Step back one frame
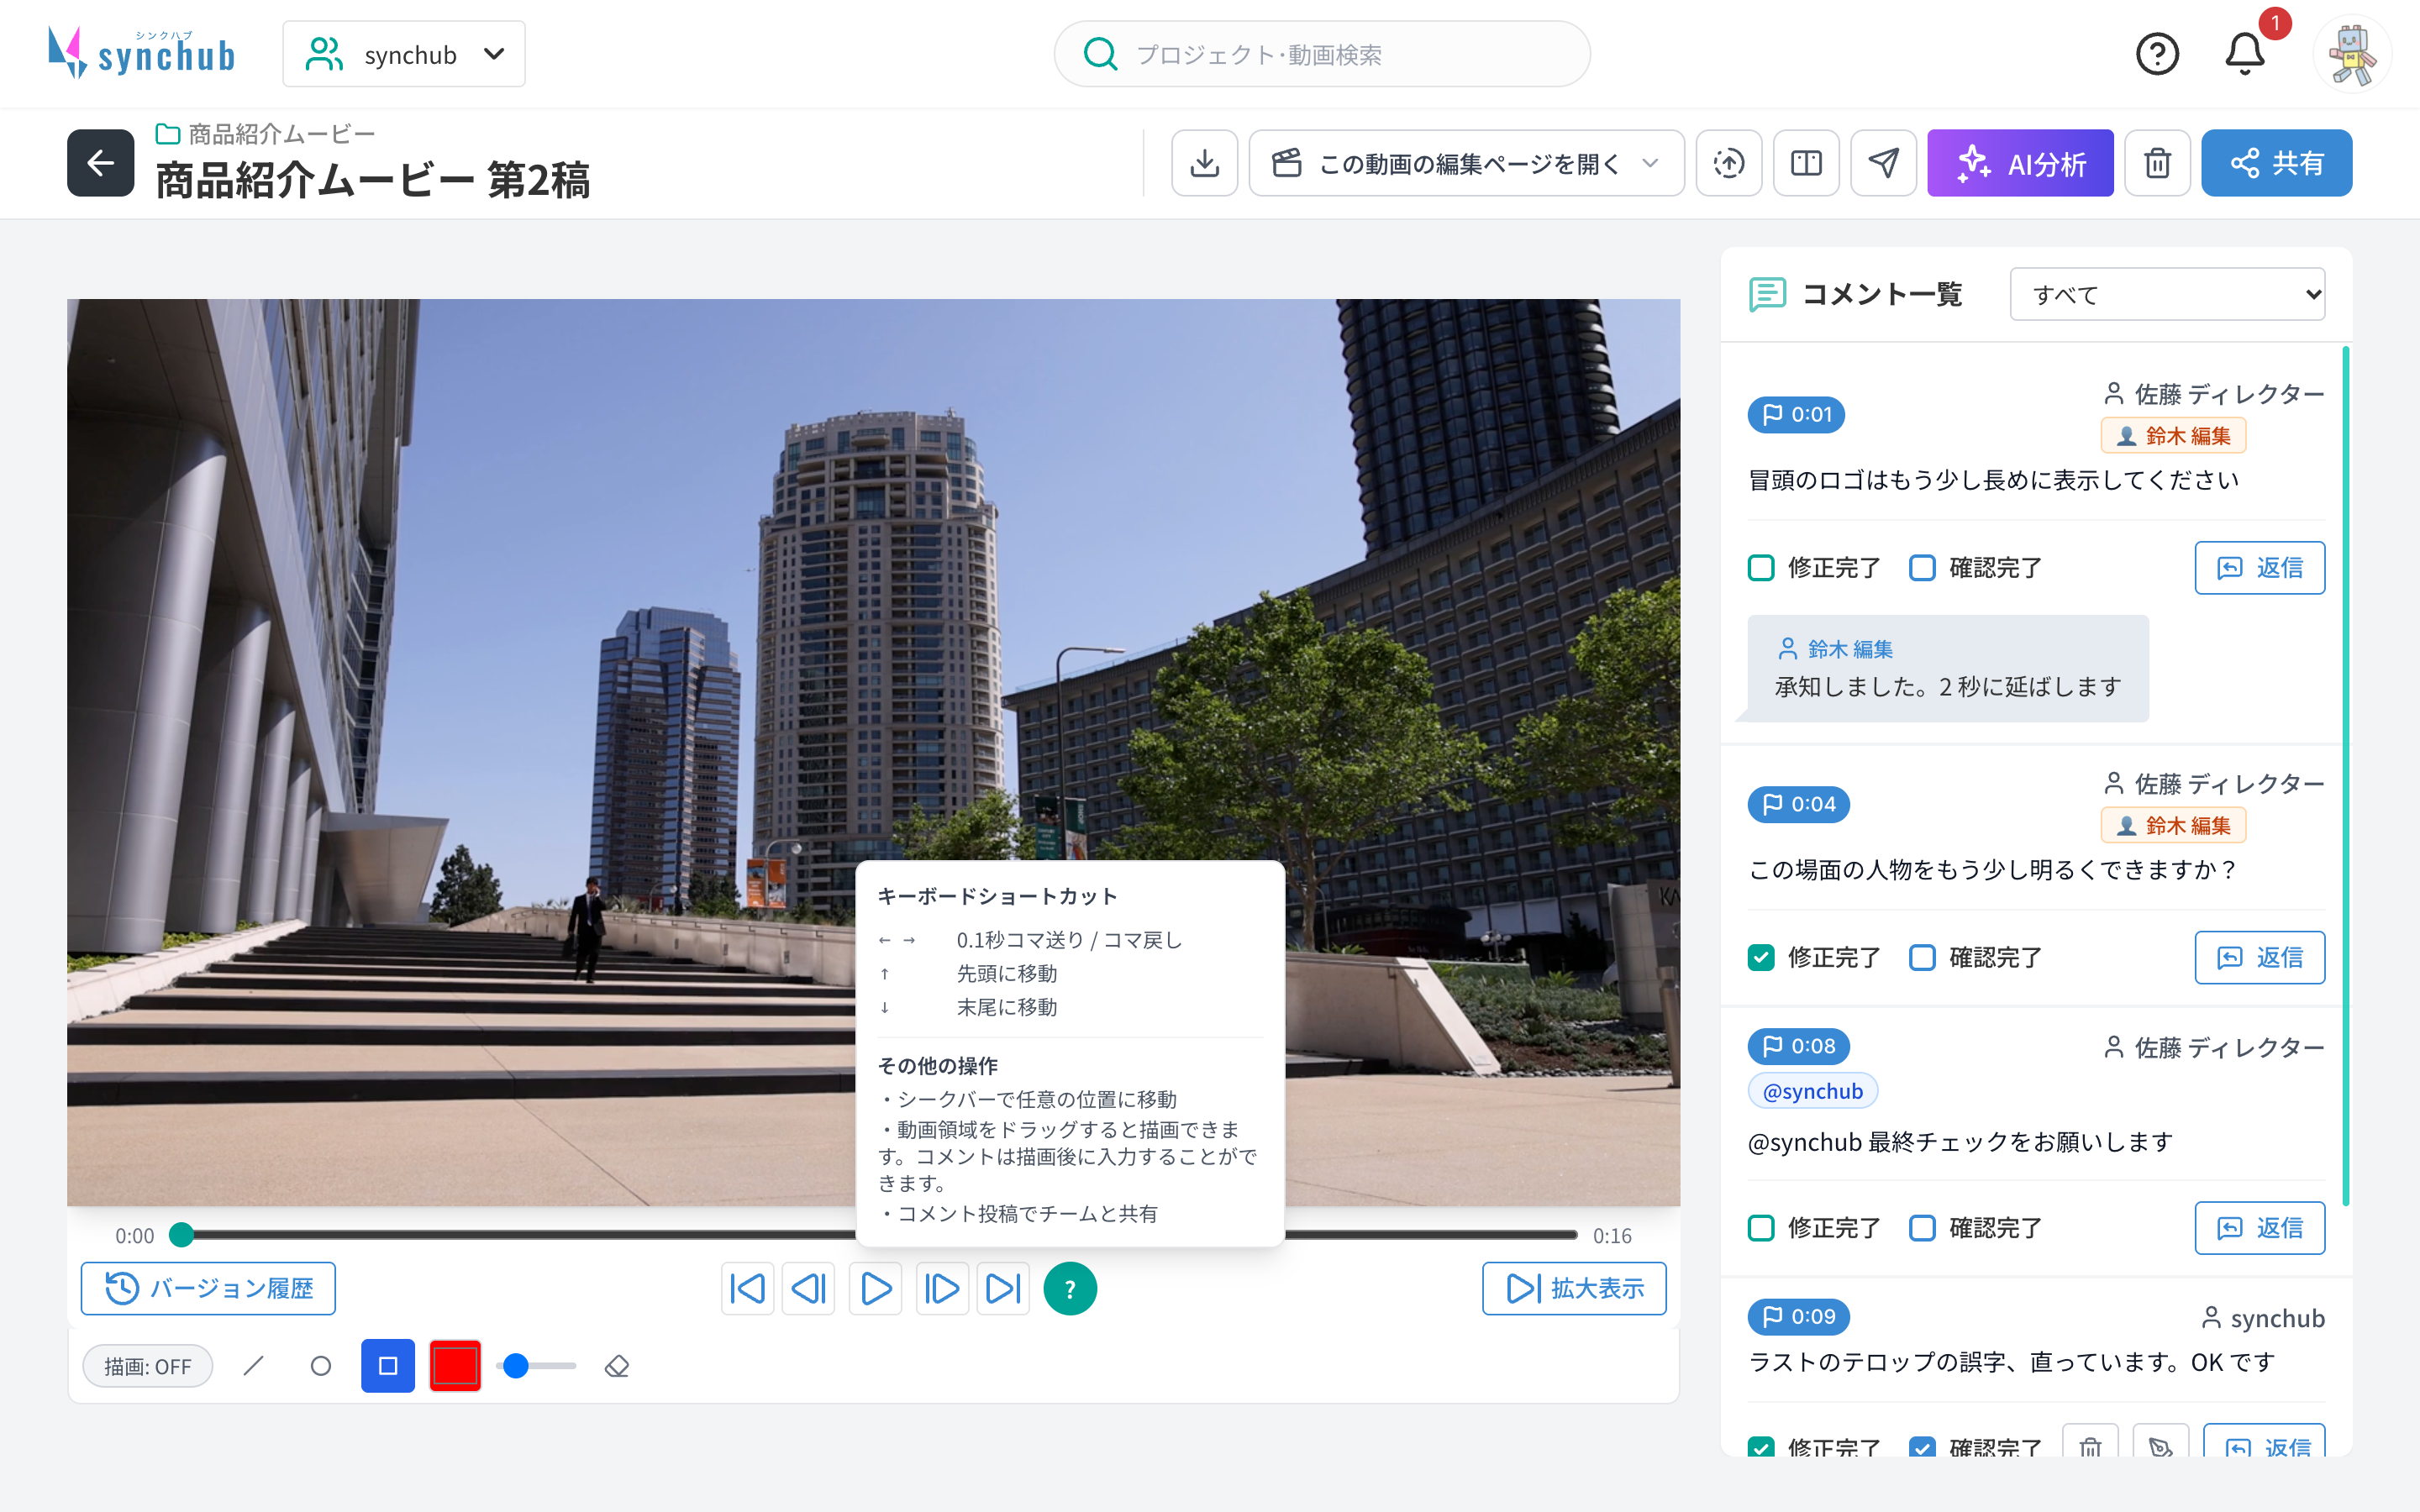The width and height of the screenshot is (2420, 1512). pos(809,1288)
